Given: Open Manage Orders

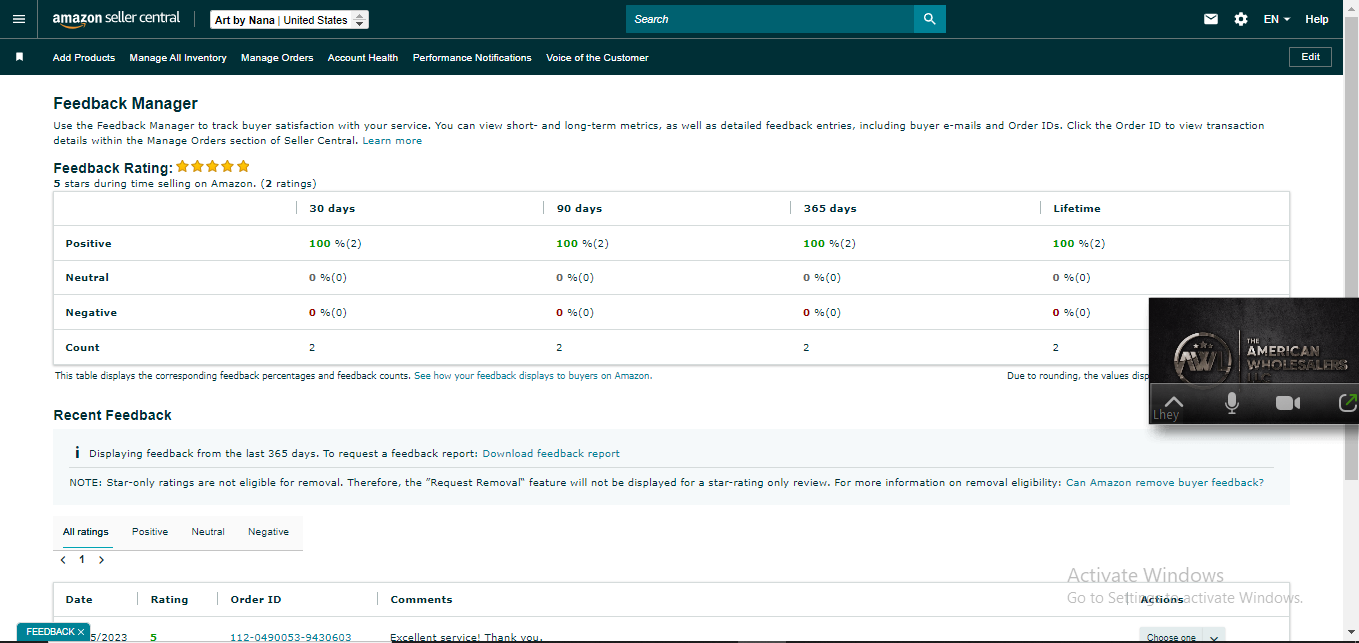Looking at the screenshot, I should pos(277,58).
